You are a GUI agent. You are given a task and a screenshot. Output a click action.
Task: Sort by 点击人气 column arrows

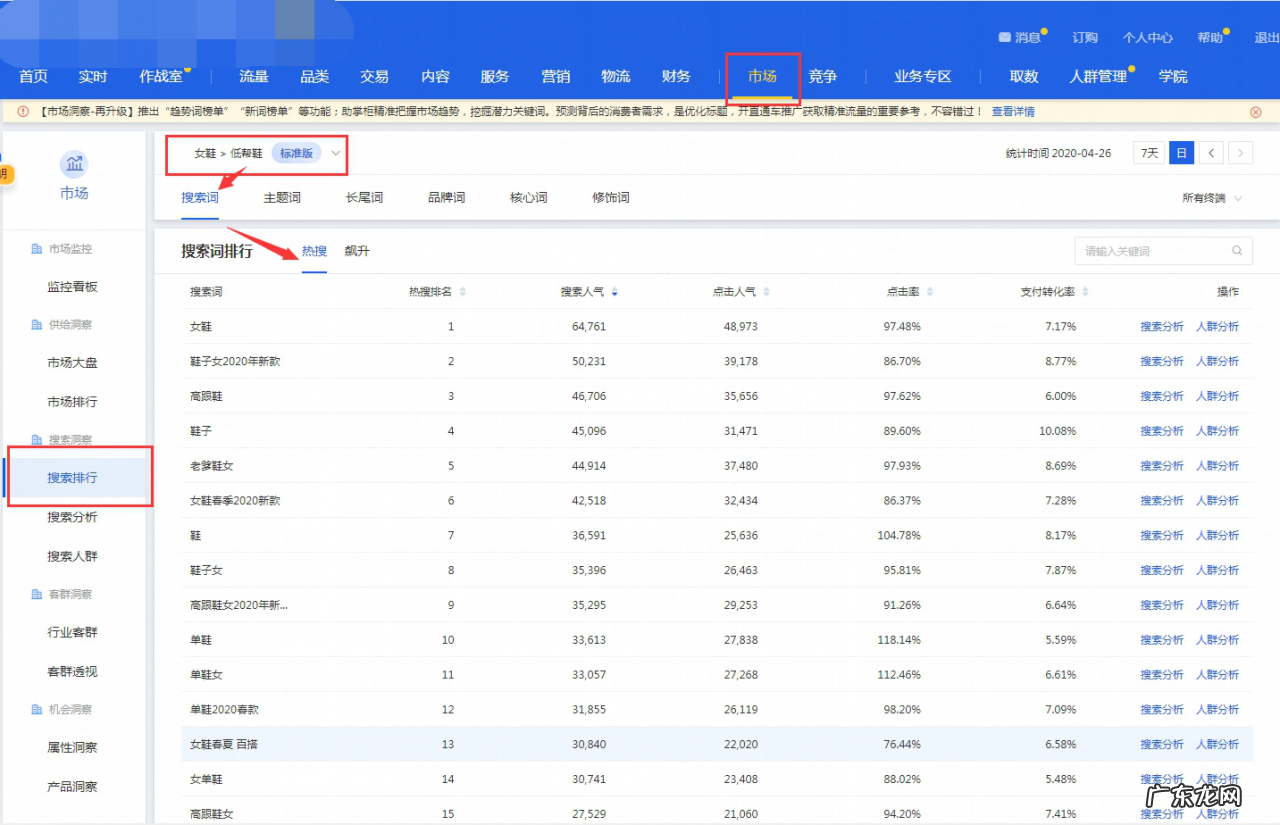(766, 292)
